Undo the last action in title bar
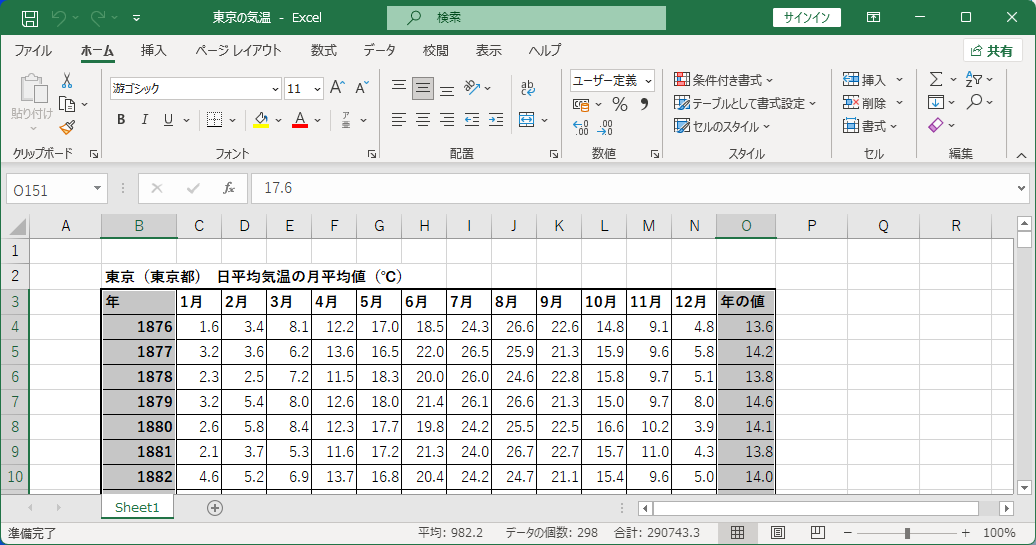 tap(58, 18)
